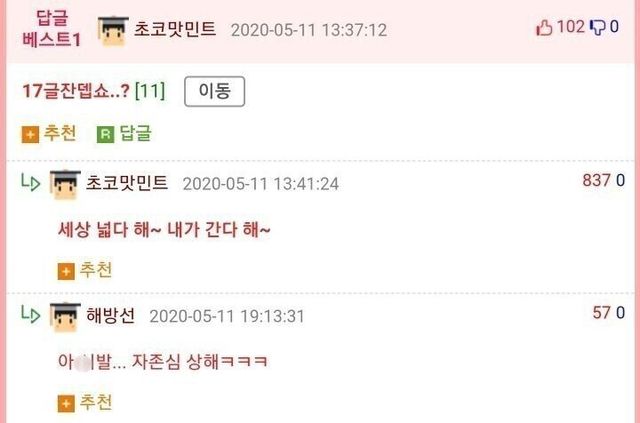Screen dimensions: 640x423
Task: Open 해방선 username profile link
Action: coord(111,316)
